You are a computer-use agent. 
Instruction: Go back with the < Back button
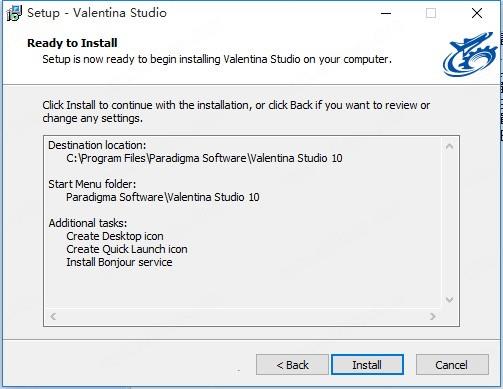click(292, 365)
